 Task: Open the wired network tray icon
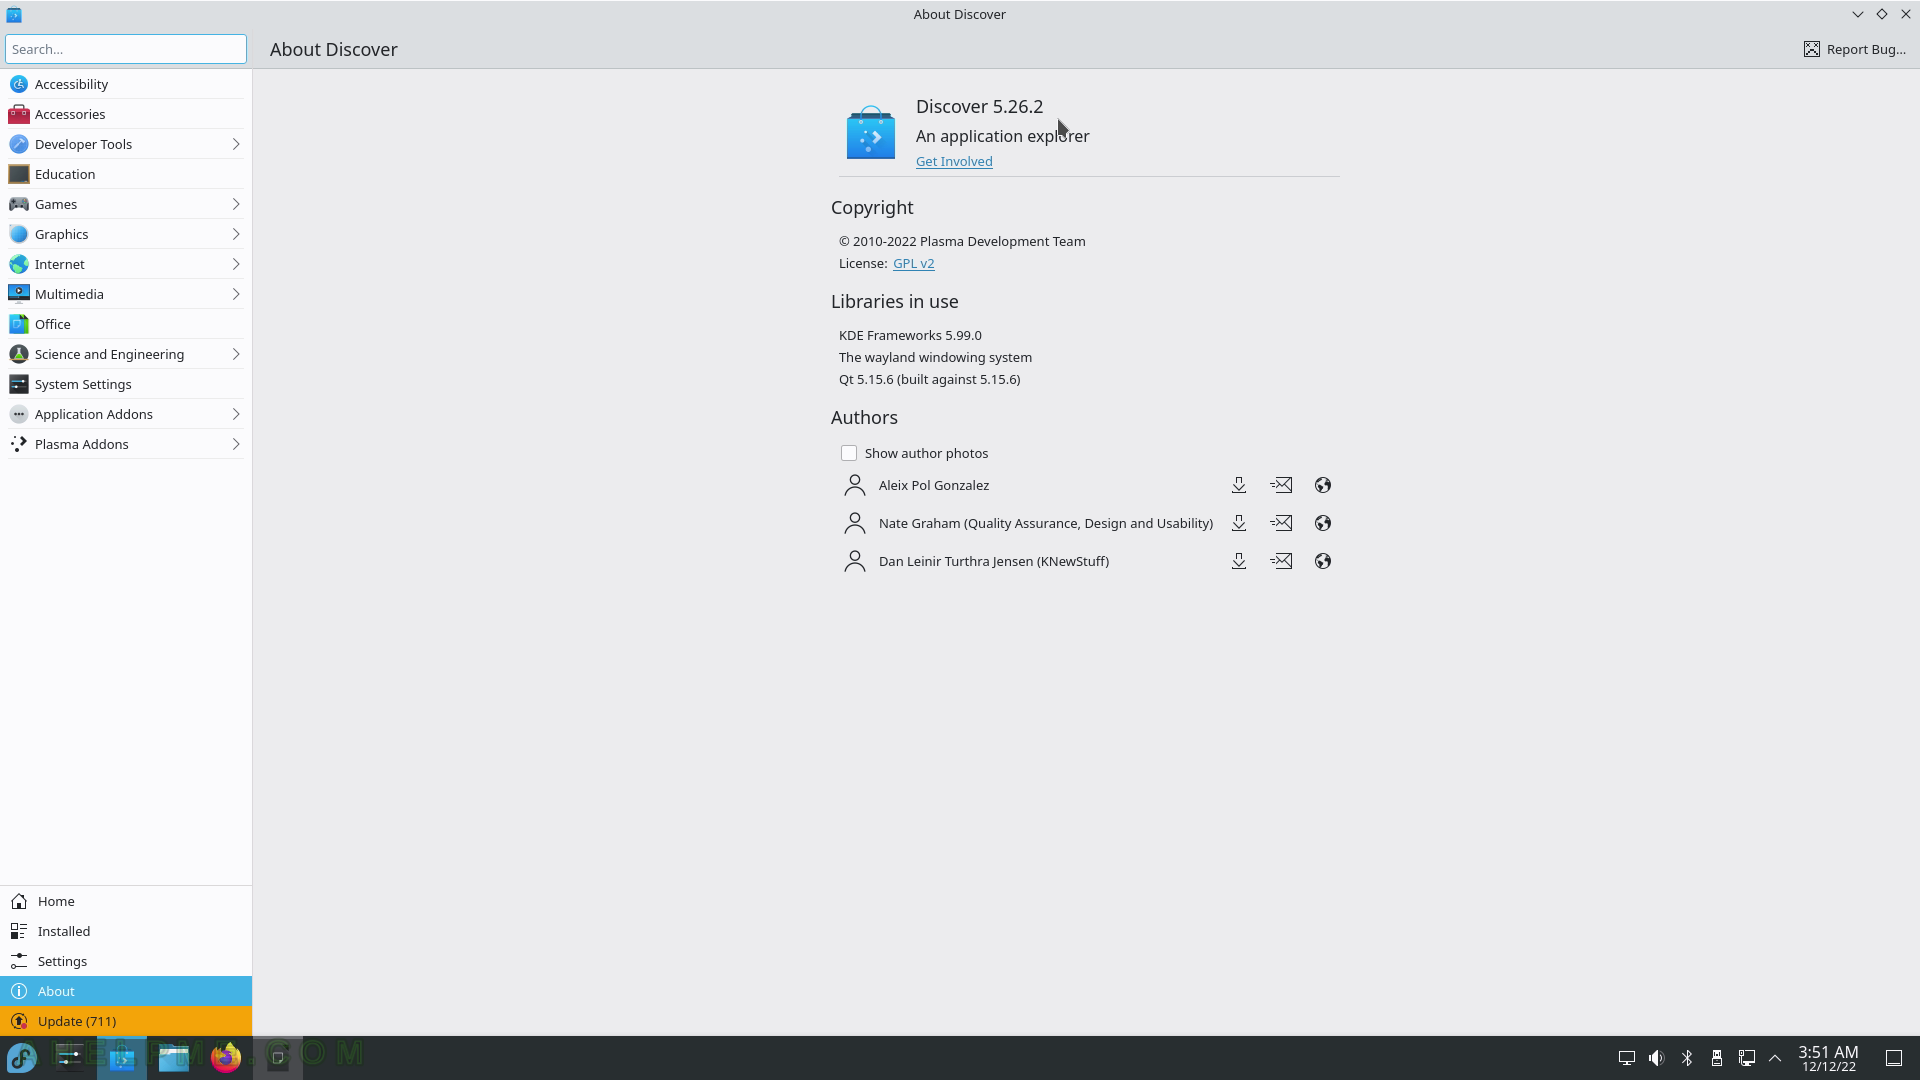tap(1747, 1058)
